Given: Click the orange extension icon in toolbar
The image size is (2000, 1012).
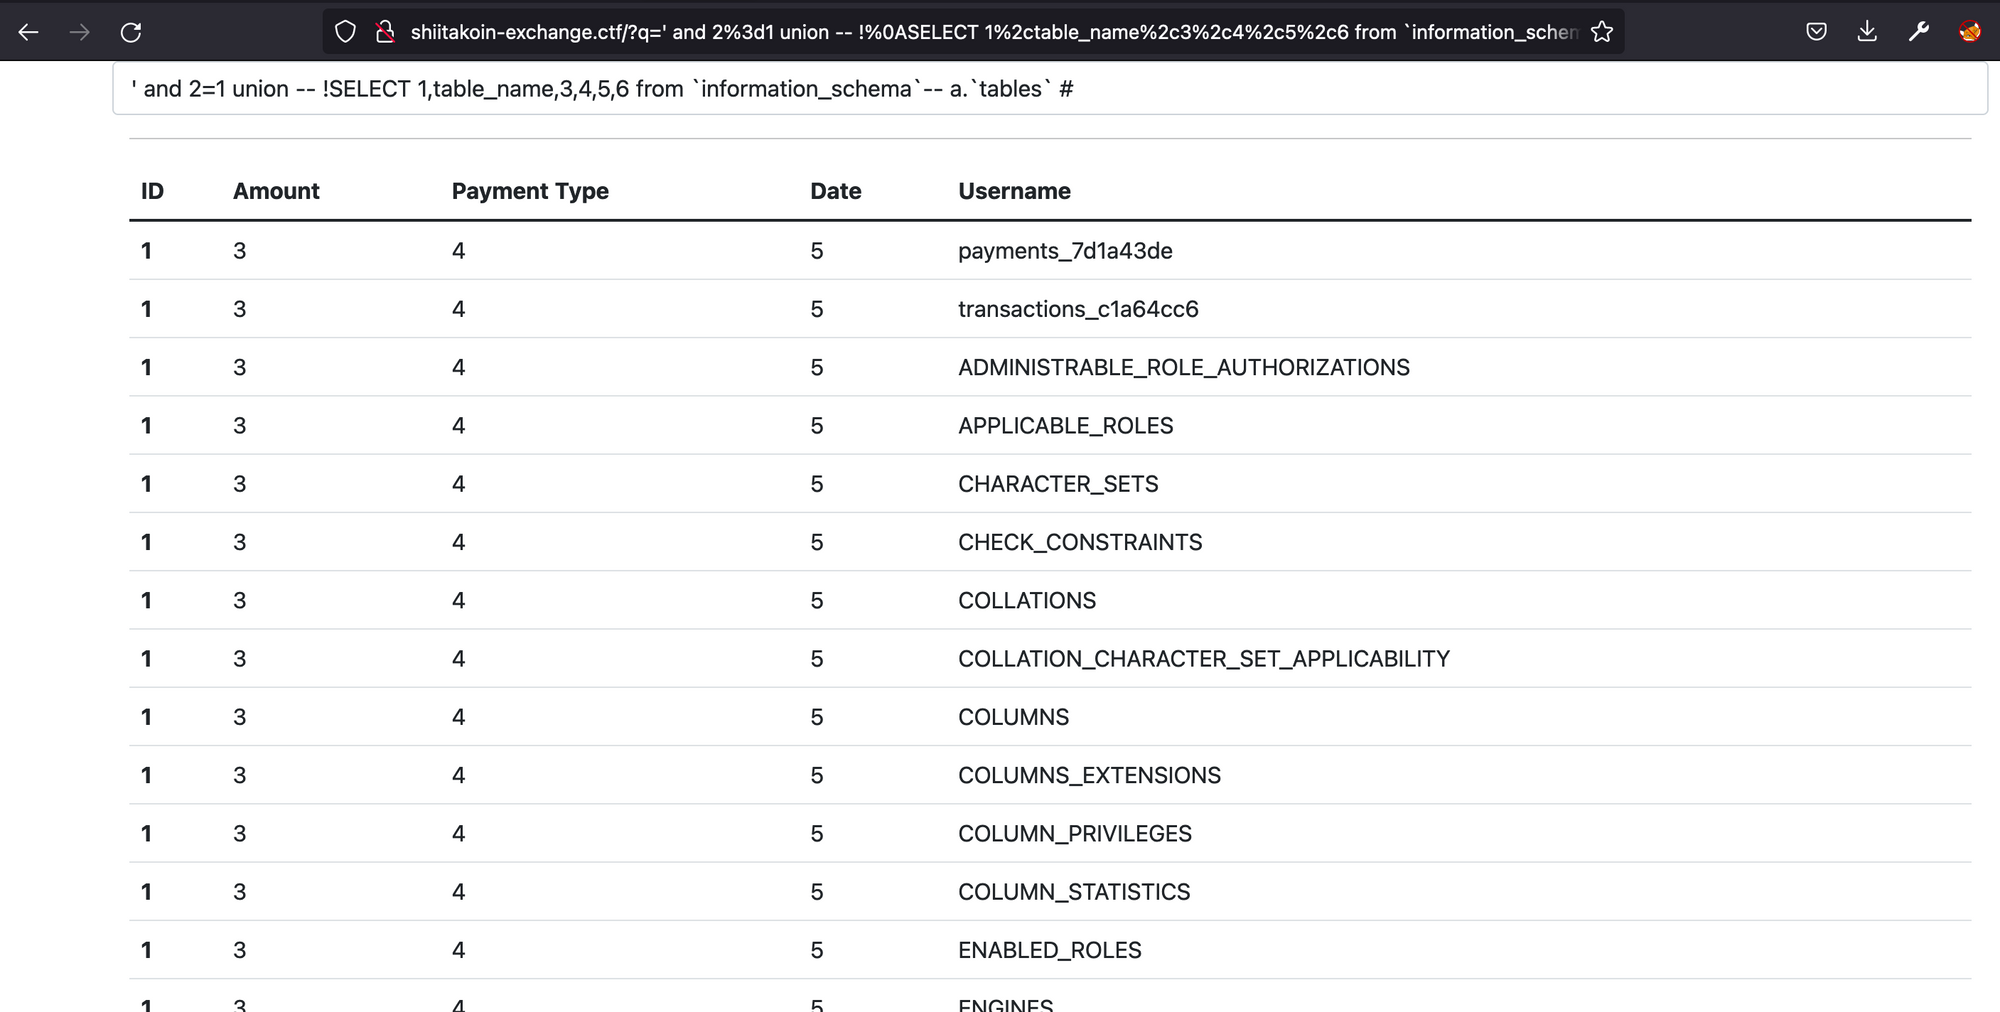Looking at the screenshot, I should (1970, 32).
